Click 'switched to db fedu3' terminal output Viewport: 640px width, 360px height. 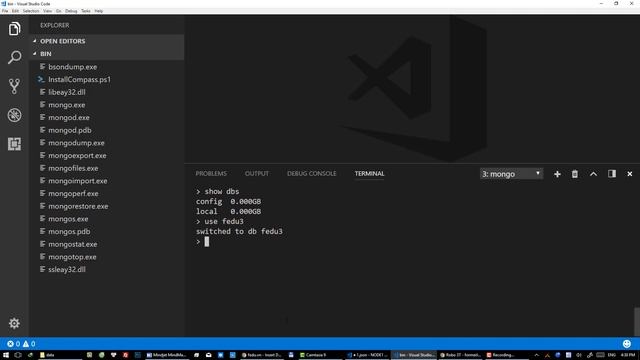239,231
